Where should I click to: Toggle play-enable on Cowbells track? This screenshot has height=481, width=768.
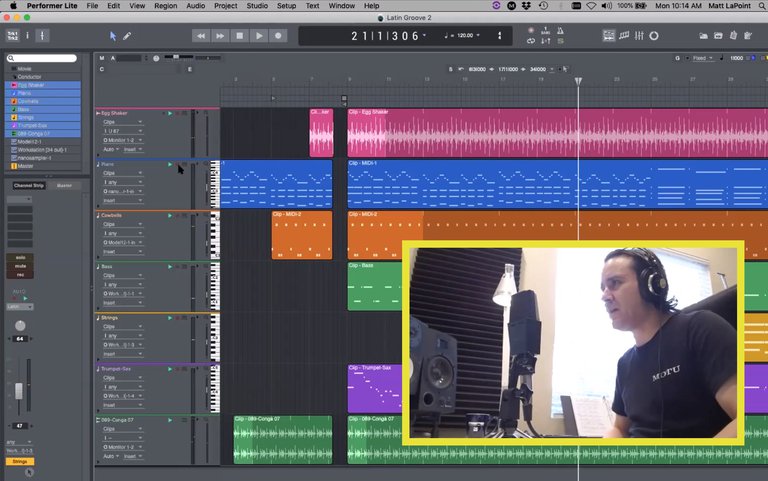tap(170, 216)
